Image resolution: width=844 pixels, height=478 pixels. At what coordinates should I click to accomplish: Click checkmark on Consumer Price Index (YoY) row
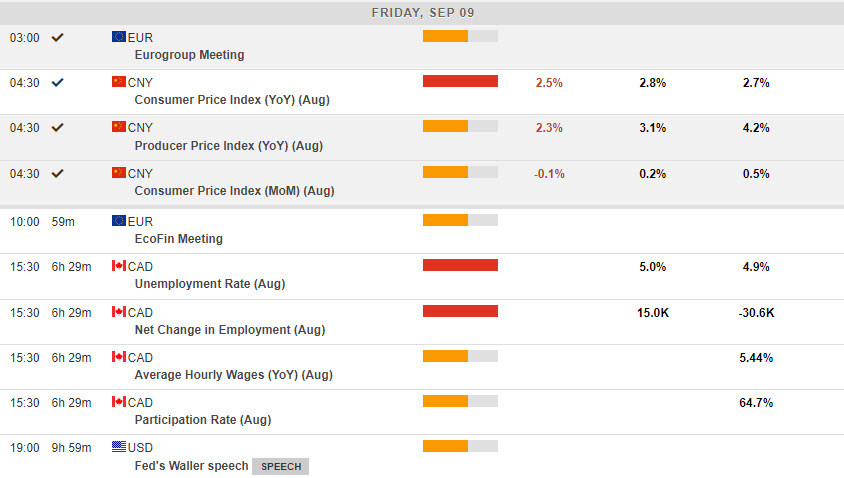click(58, 82)
